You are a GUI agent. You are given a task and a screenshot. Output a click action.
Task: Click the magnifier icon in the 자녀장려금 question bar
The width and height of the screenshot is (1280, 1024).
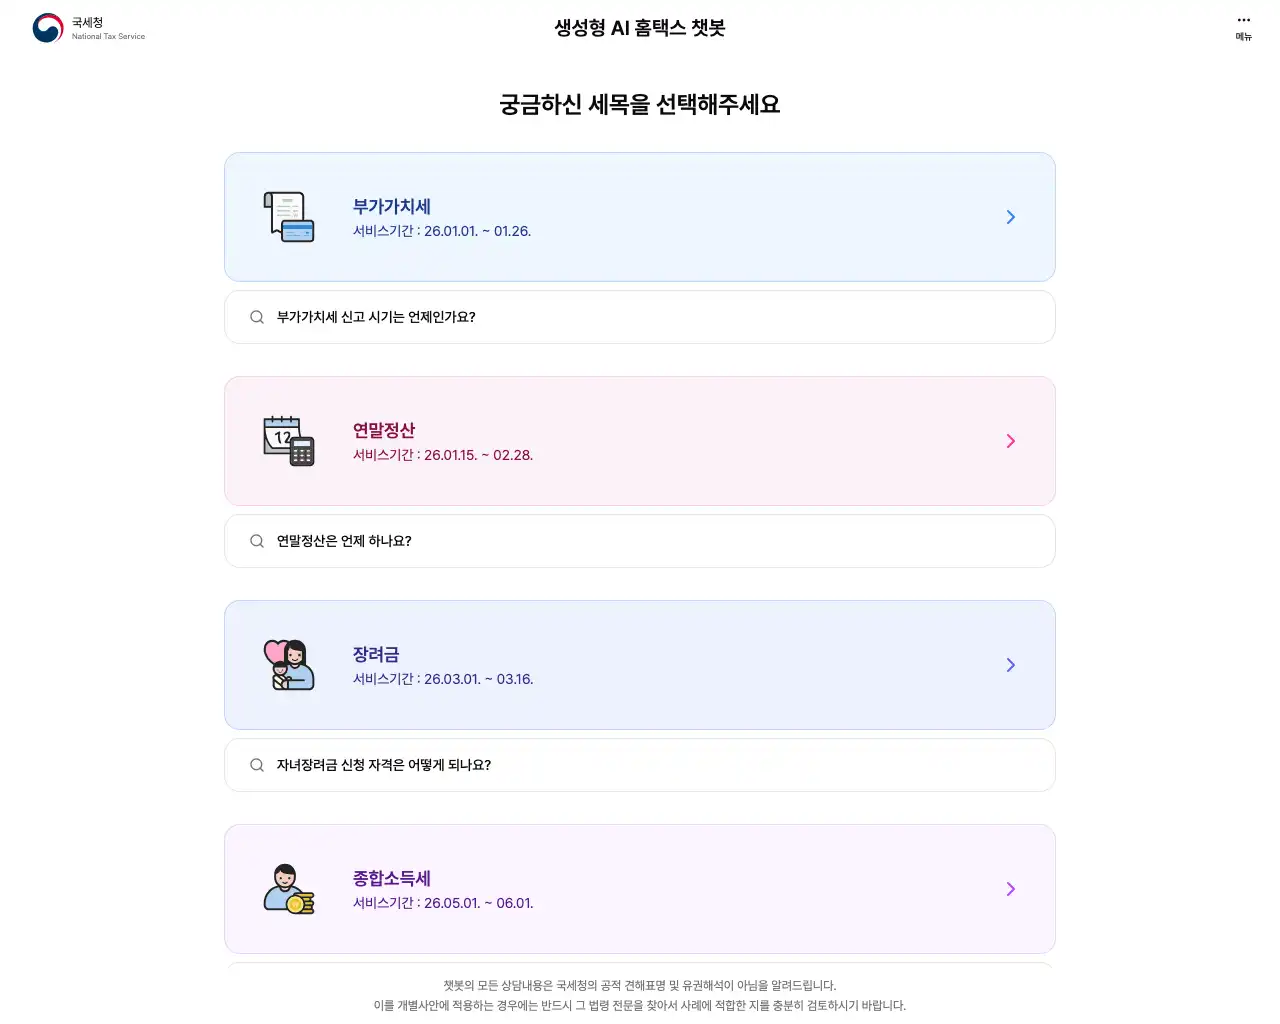pos(256,765)
